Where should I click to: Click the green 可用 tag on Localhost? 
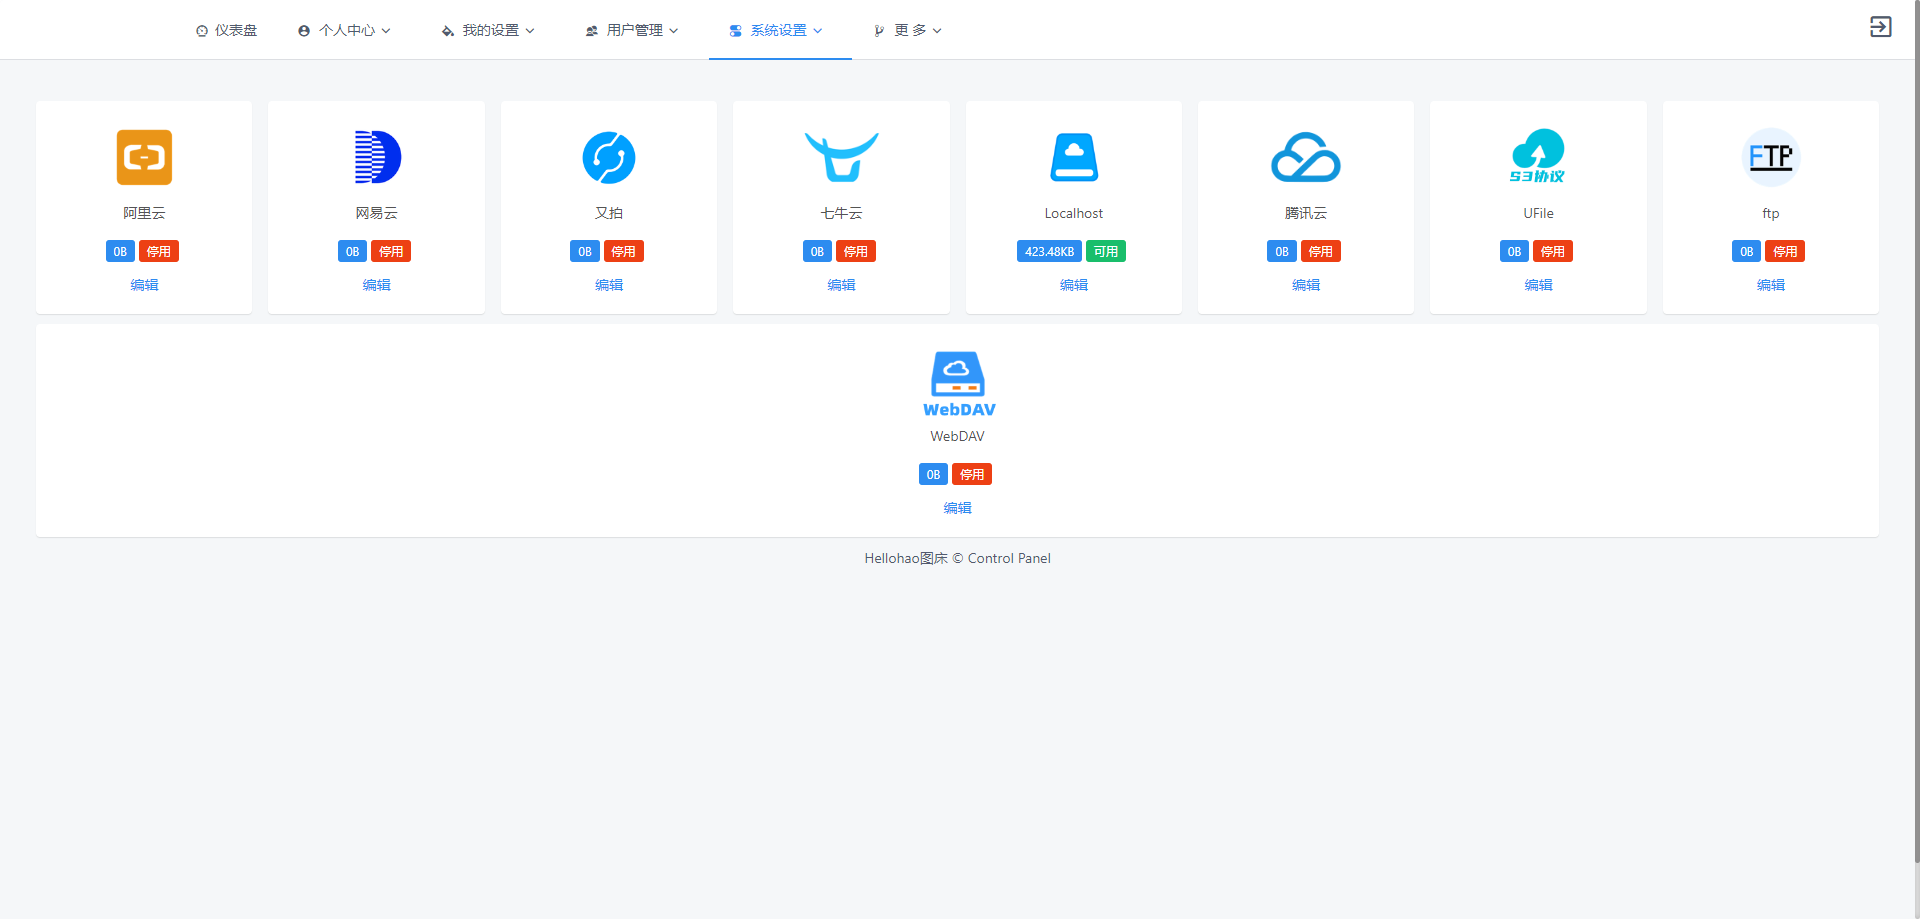tap(1106, 251)
